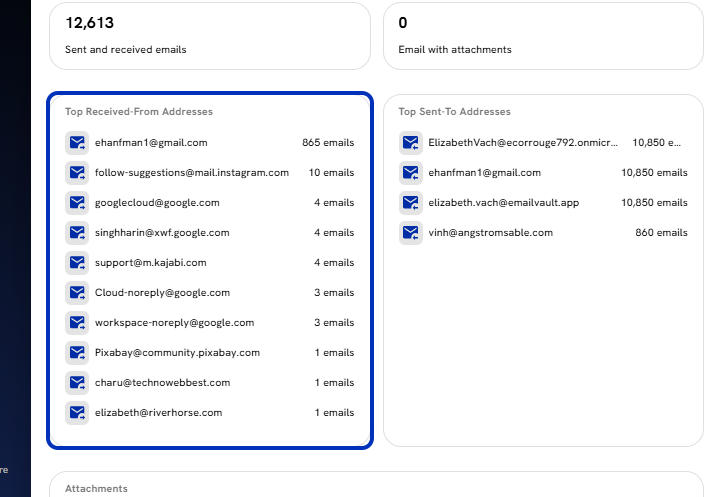This screenshot has width=715, height=497.
Task: Select support@m.kajabi.com address
Action: coord(150,263)
